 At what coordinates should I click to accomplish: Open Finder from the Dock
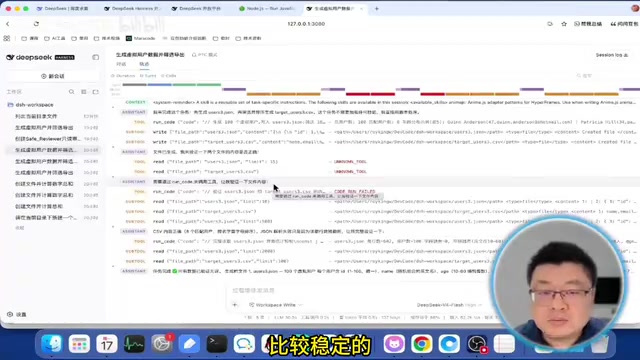[x=51, y=344]
